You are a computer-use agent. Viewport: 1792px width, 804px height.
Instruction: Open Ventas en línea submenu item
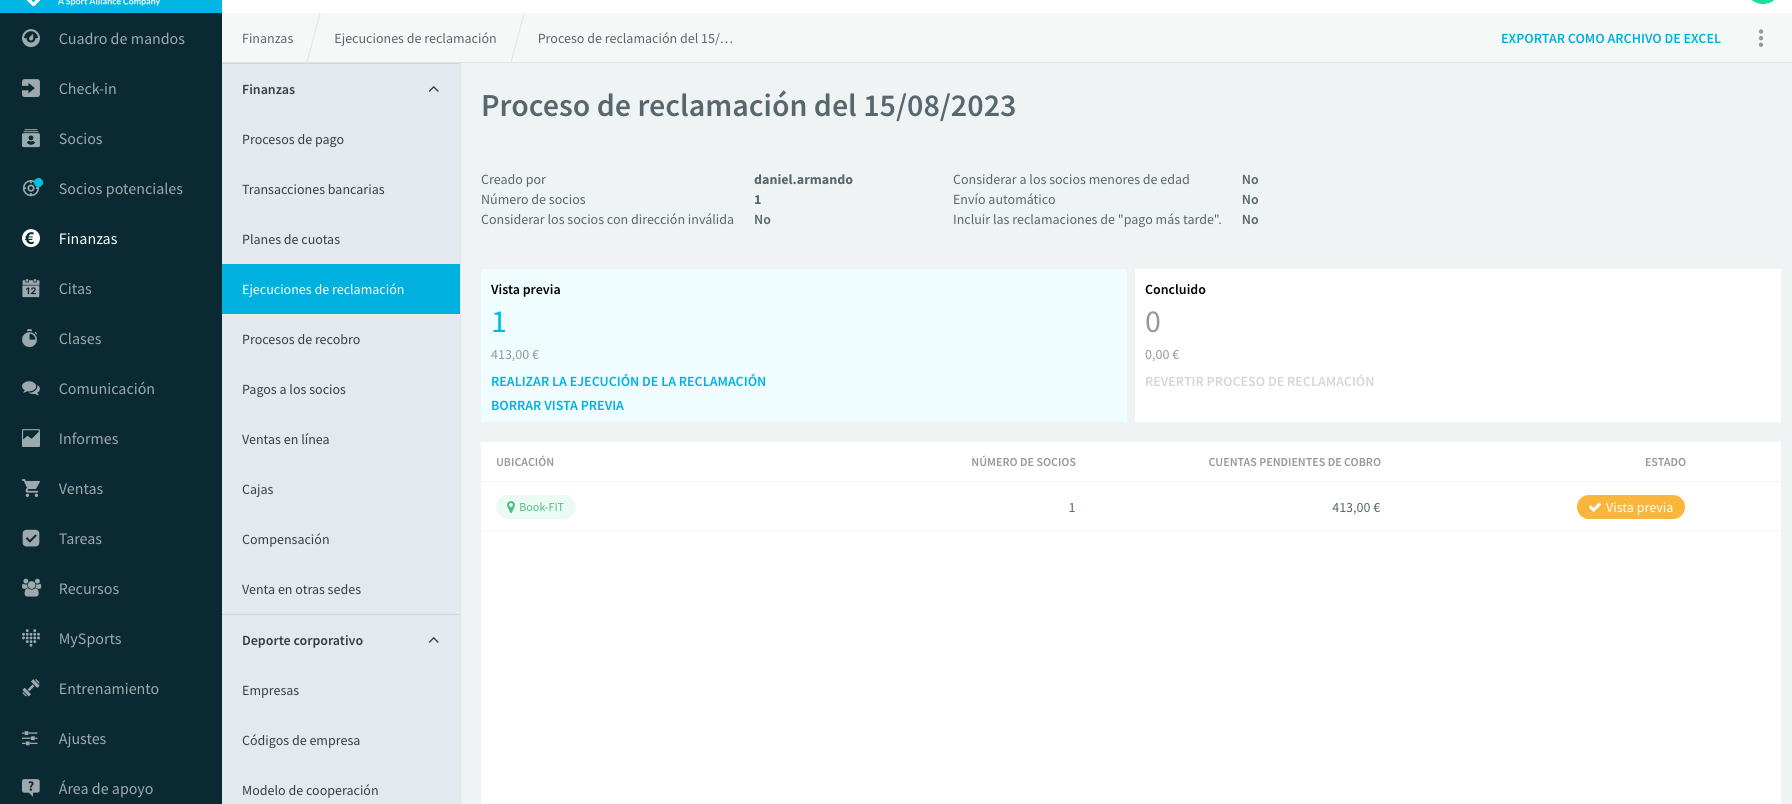pyautogui.click(x=341, y=439)
